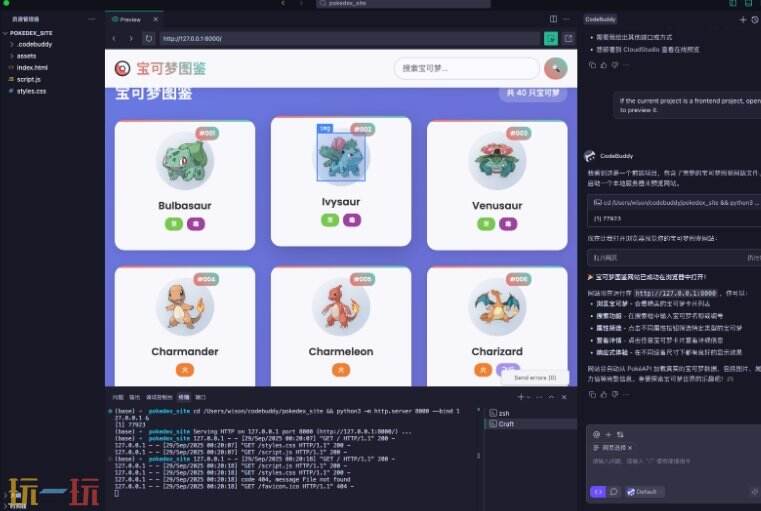Add a new terminal

coord(521,397)
